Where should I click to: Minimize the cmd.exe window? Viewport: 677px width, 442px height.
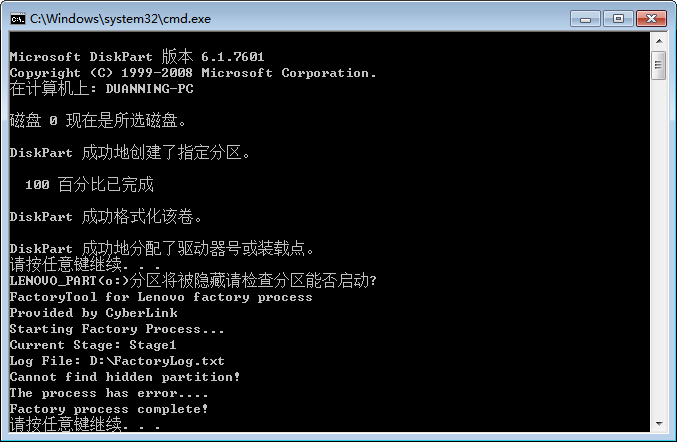(x=585, y=19)
